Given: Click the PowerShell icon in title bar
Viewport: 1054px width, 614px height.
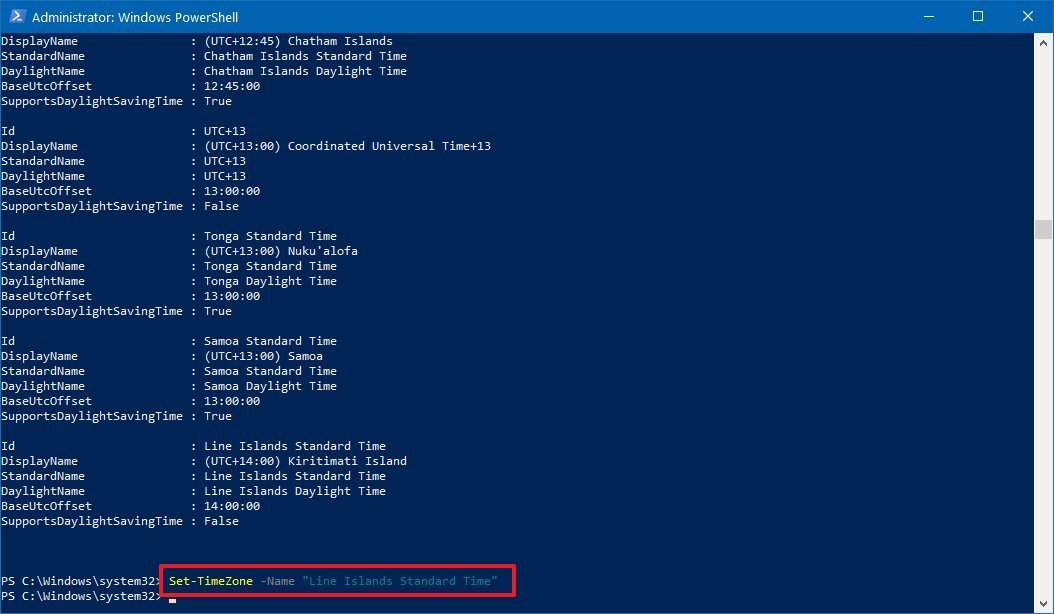Looking at the screenshot, I should point(16,17).
